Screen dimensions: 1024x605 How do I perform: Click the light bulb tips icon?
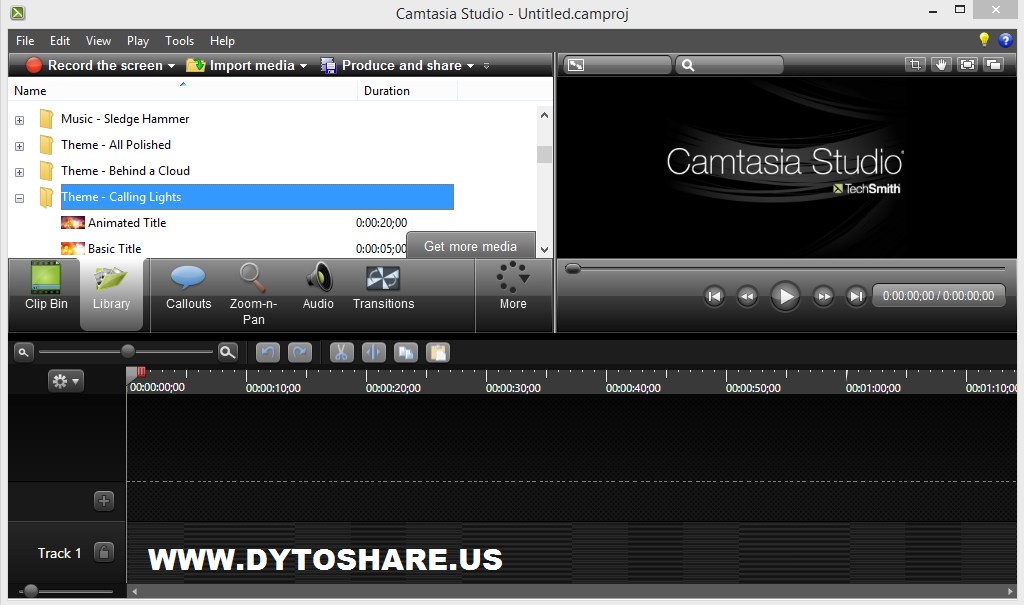click(x=984, y=40)
